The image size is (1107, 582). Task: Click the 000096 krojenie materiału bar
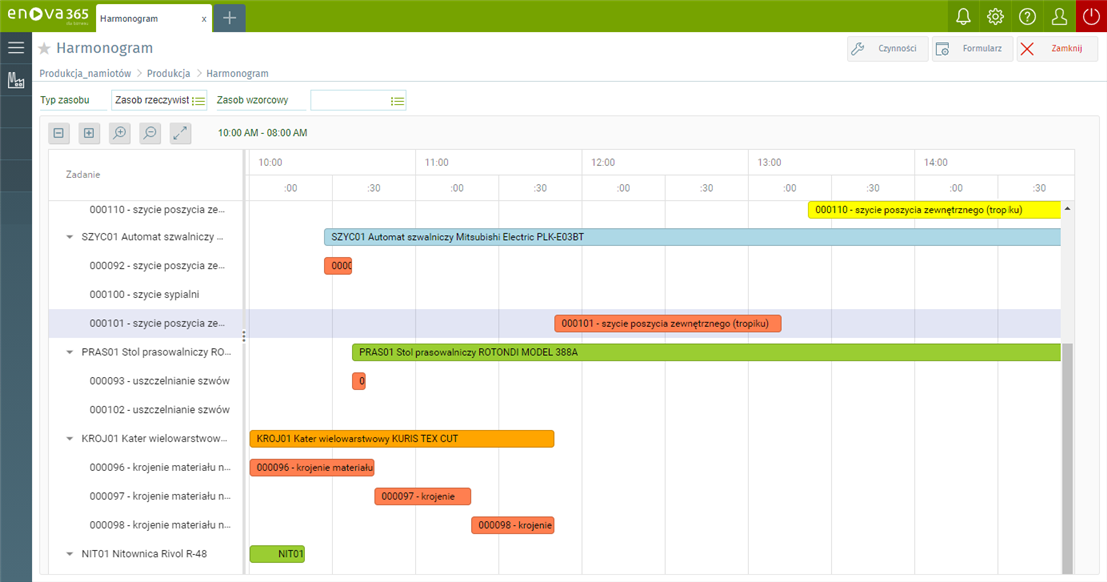312,468
